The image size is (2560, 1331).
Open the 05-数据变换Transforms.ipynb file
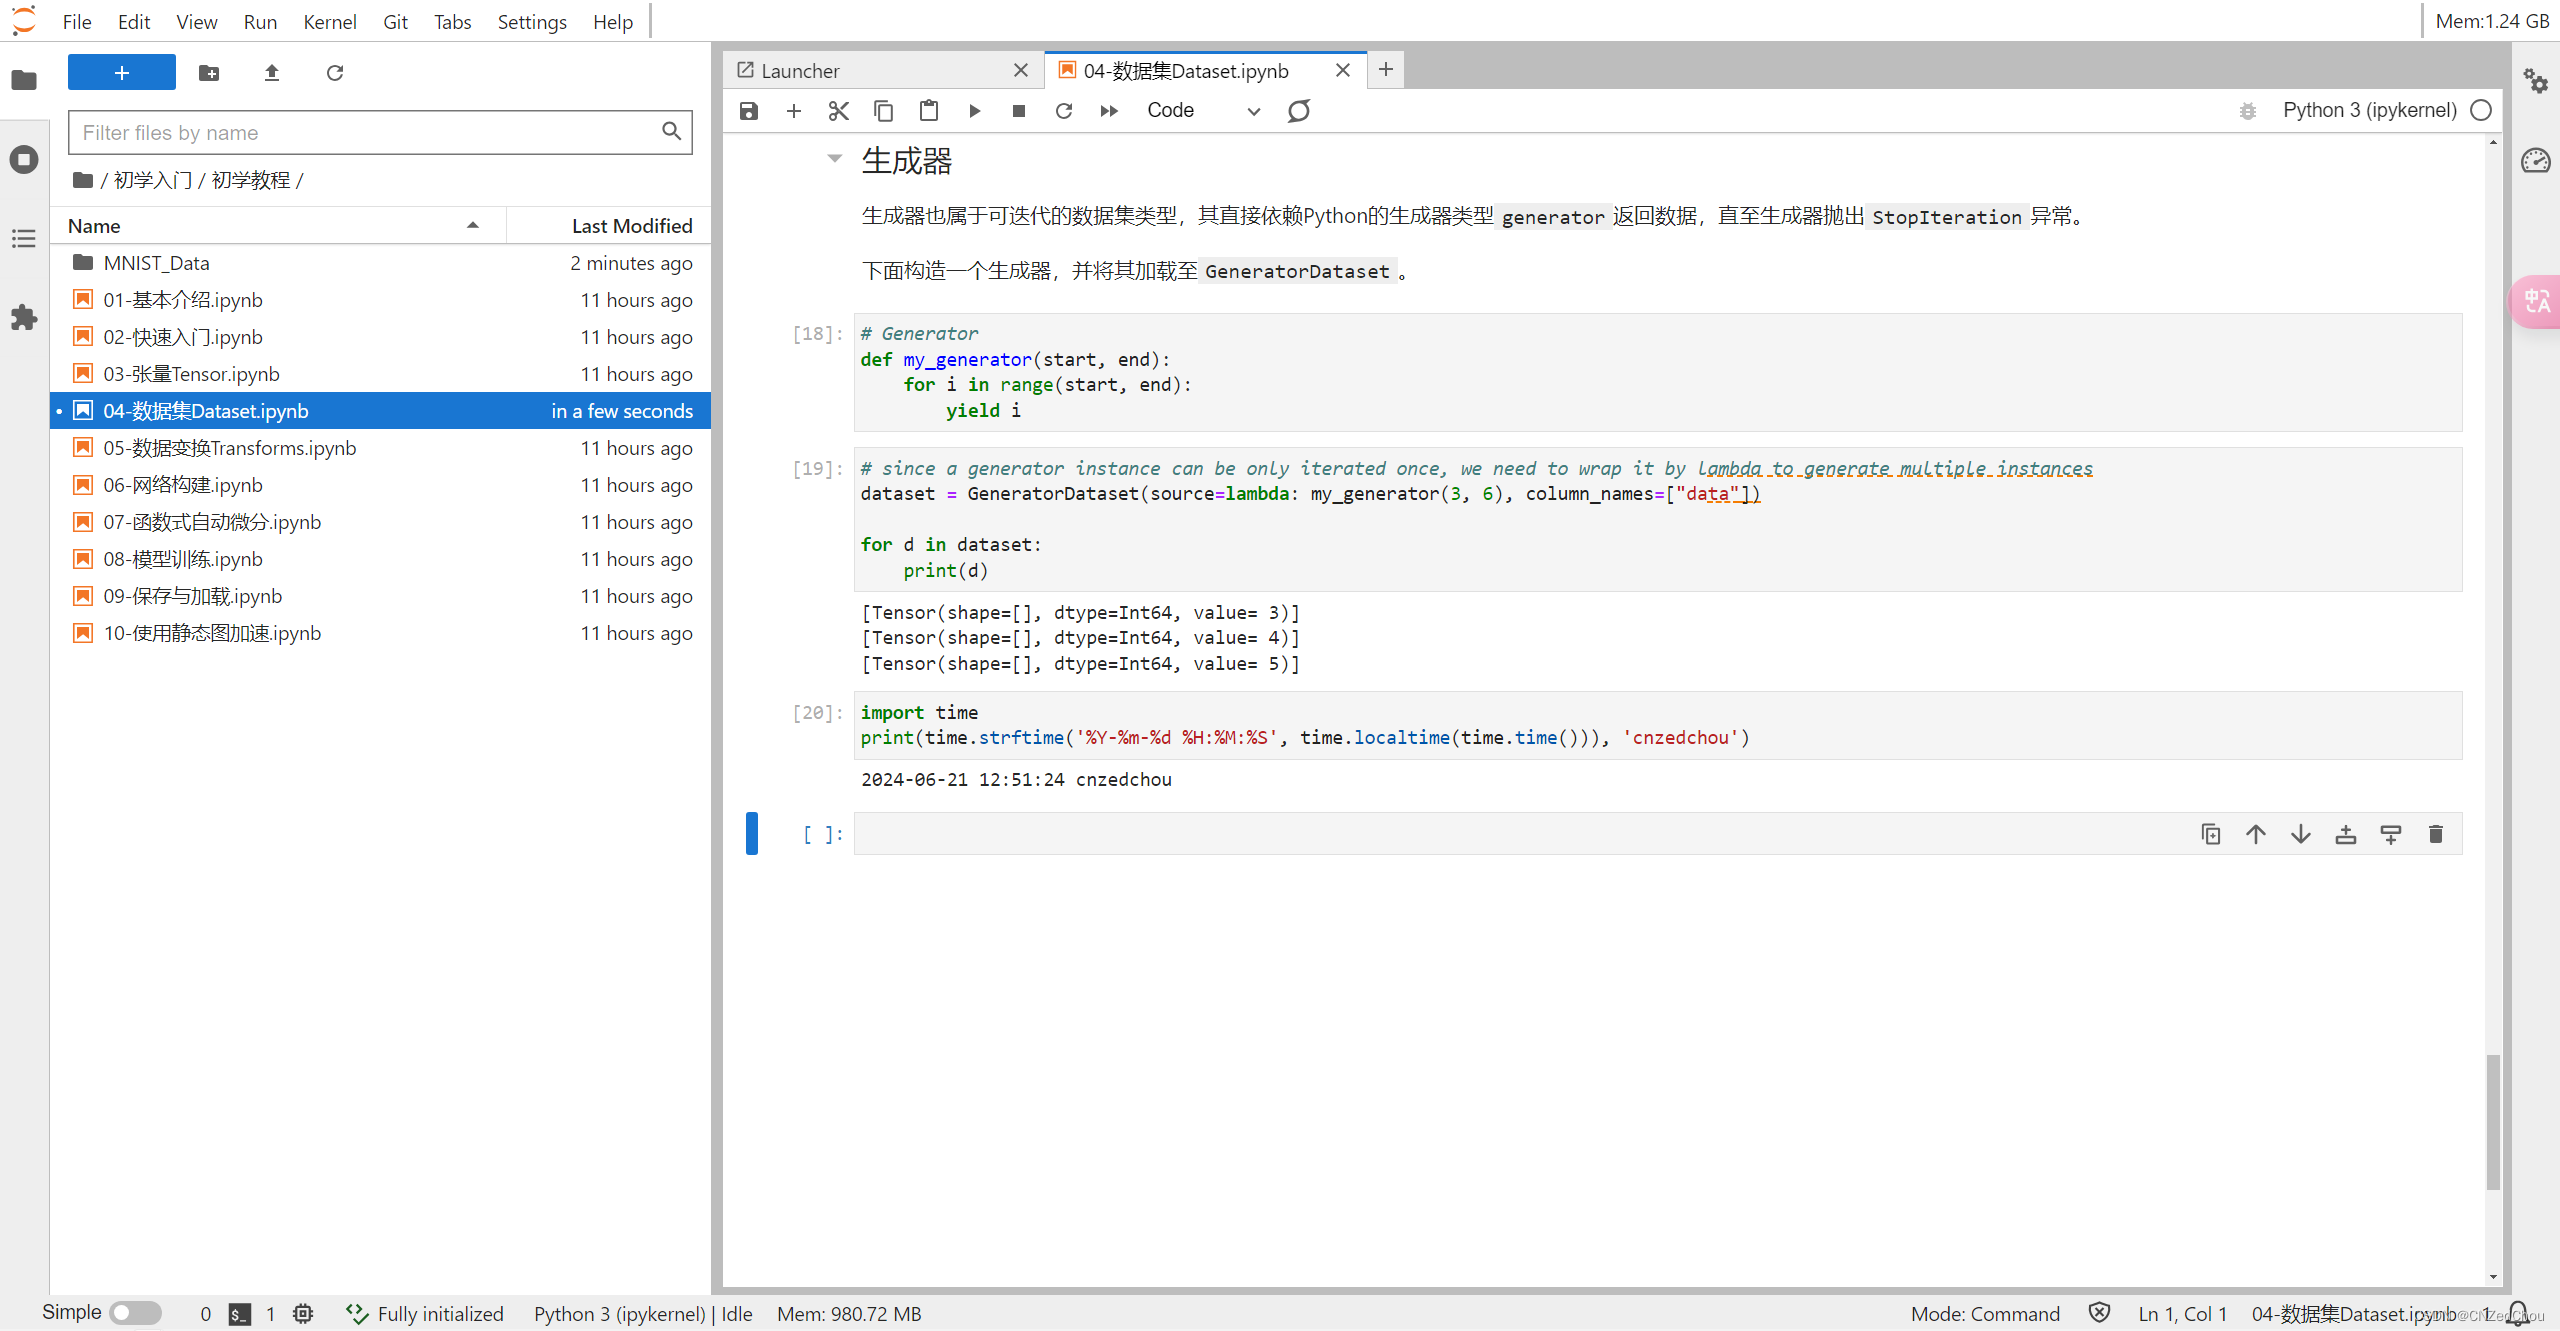pos(229,448)
